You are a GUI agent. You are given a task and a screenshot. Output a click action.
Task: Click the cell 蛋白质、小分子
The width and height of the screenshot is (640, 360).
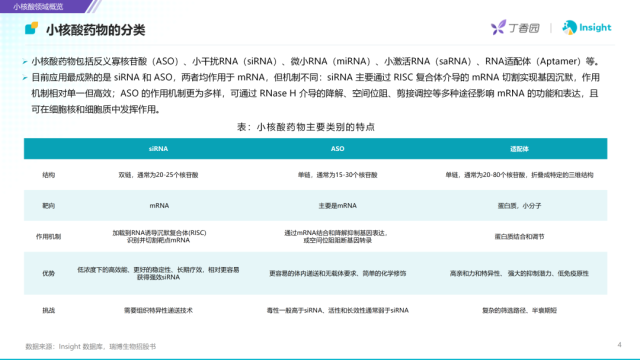tap(519, 206)
